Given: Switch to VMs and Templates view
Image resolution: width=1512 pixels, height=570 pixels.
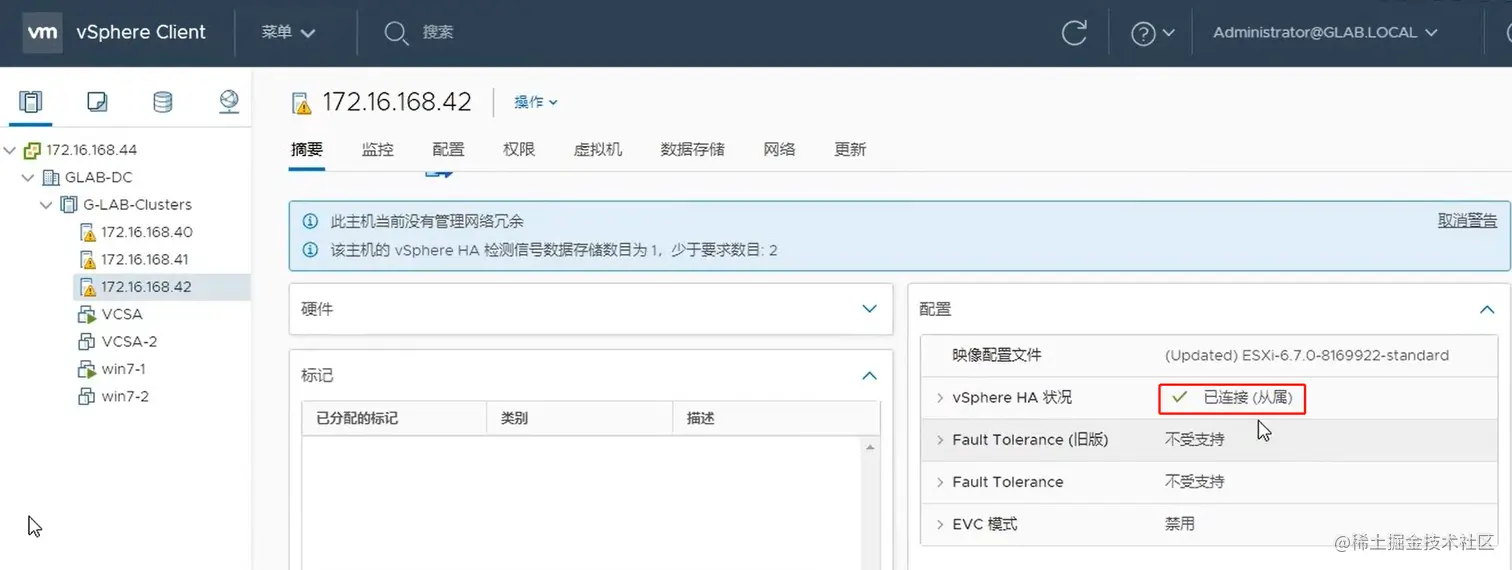Looking at the screenshot, I should tap(97, 101).
